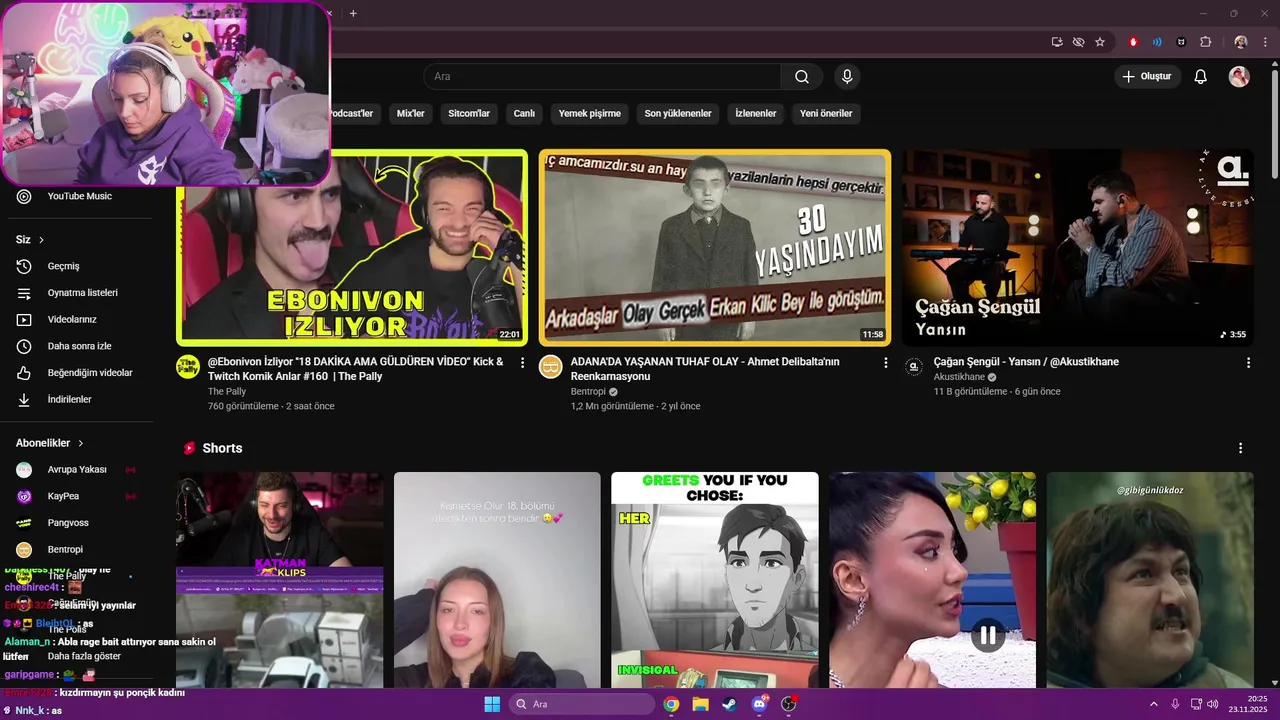Open the gibigünlükdoz Short
This screenshot has width=1280, height=720.
[x=1150, y=580]
